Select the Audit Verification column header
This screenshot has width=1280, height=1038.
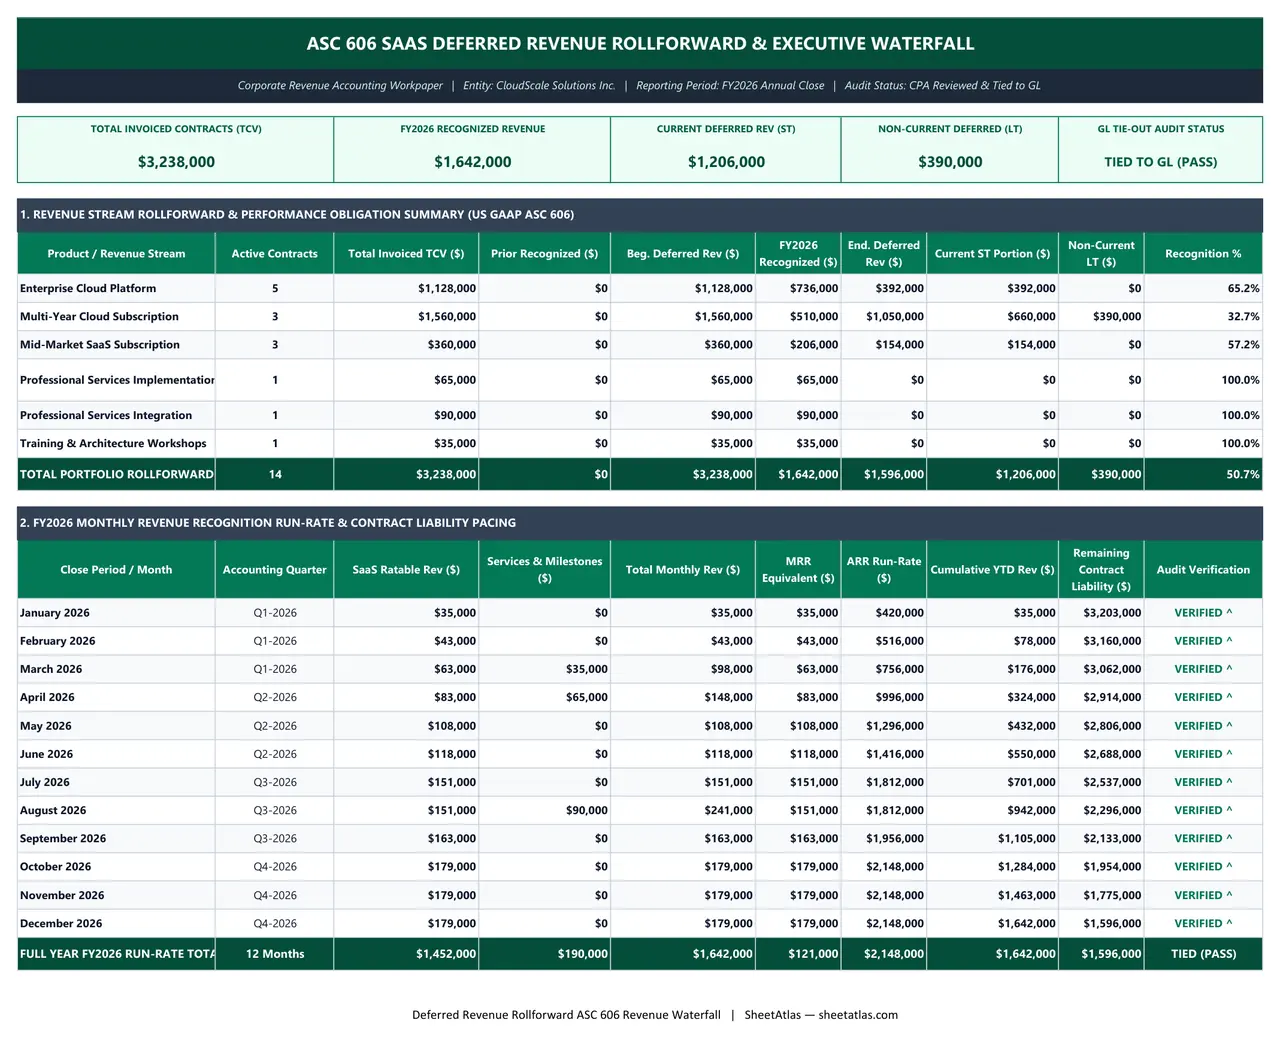[x=1203, y=570]
